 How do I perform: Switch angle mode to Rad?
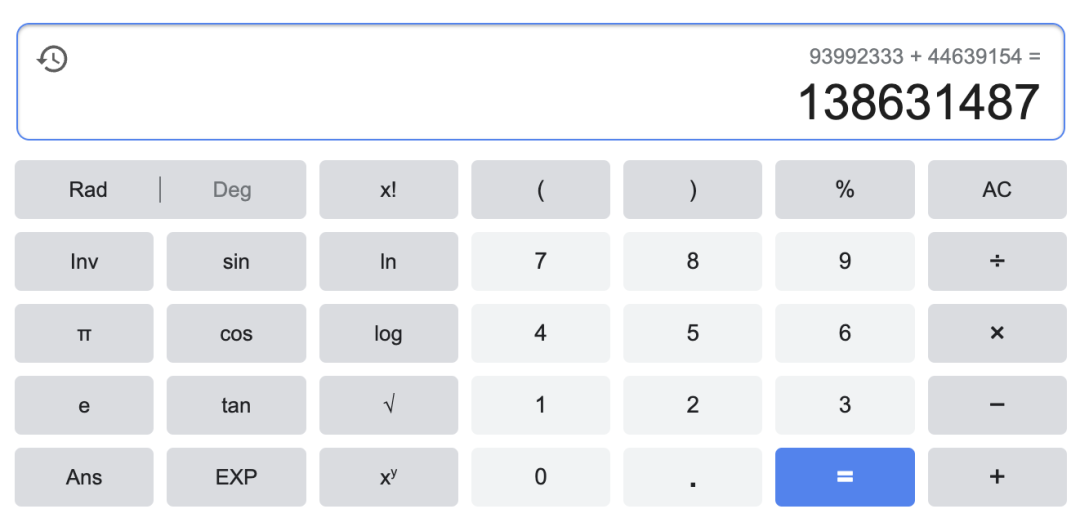pyautogui.click(x=88, y=189)
